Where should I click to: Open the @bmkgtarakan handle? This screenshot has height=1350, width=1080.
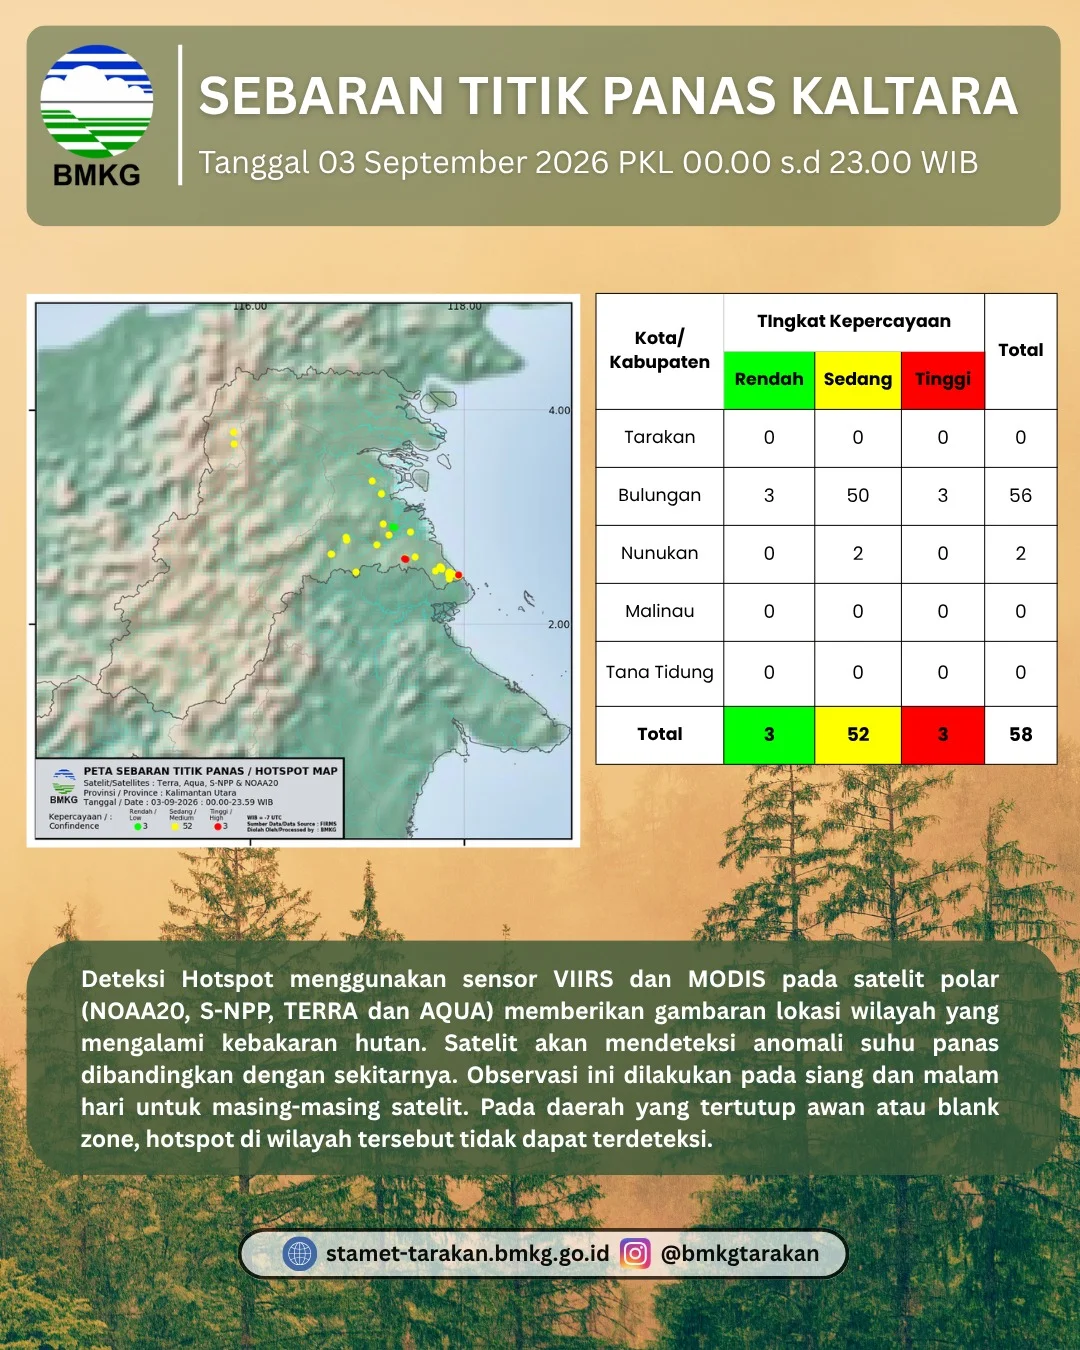pos(740,1253)
